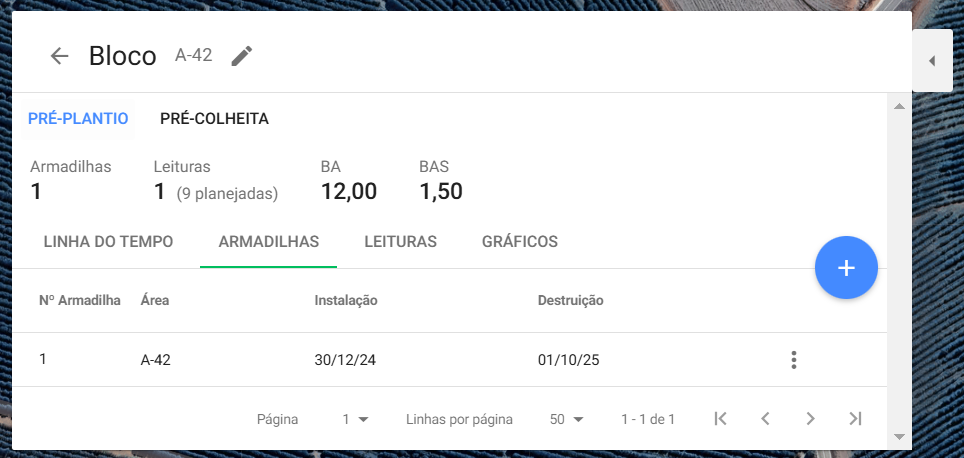The height and width of the screenshot is (458, 964).
Task: Click the back arrow beside Bloco
Action: pyautogui.click(x=59, y=56)
